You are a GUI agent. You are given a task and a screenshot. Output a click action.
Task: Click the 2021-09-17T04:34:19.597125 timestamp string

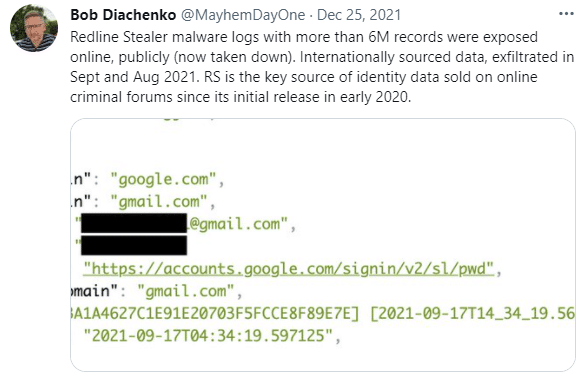tap(208, 336)
